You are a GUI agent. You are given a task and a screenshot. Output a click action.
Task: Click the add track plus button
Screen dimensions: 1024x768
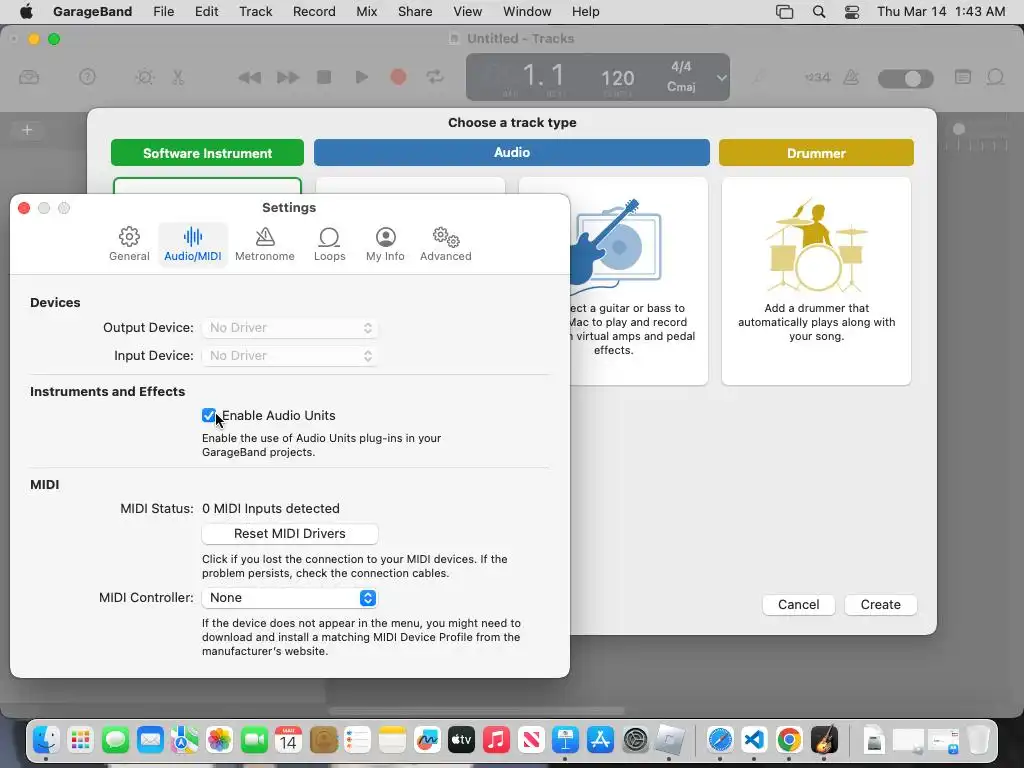[27, 130]
